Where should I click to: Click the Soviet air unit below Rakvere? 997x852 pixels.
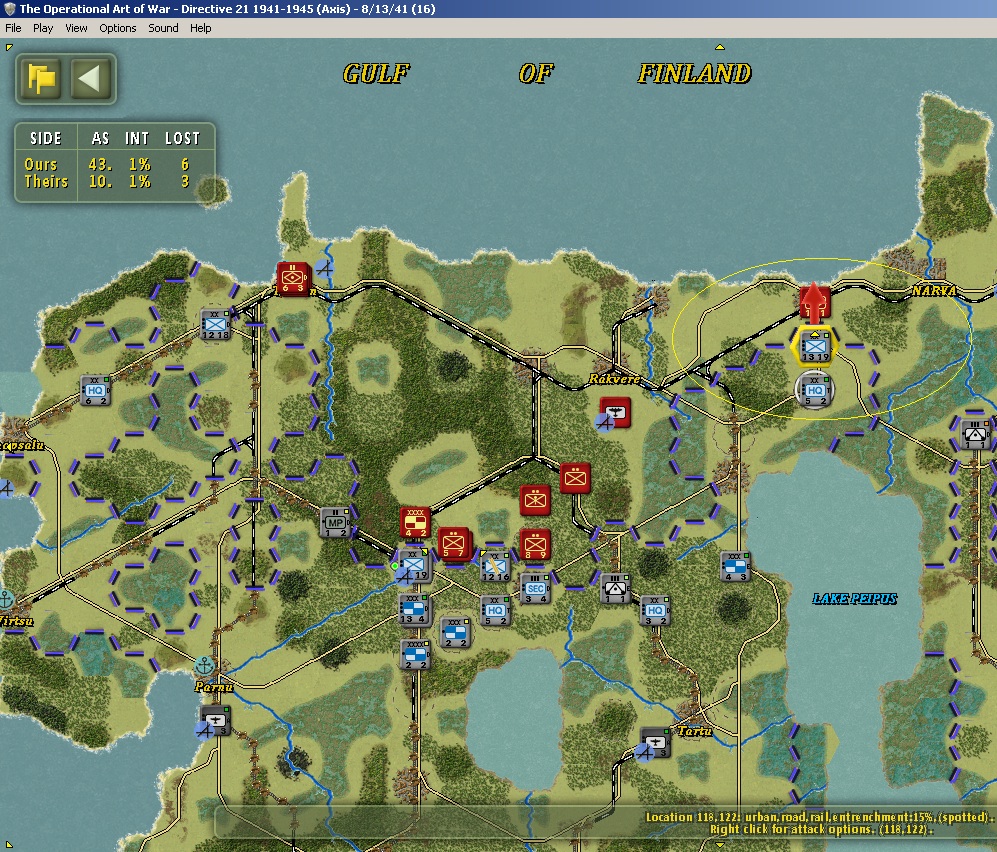click(x=615, y=413)
